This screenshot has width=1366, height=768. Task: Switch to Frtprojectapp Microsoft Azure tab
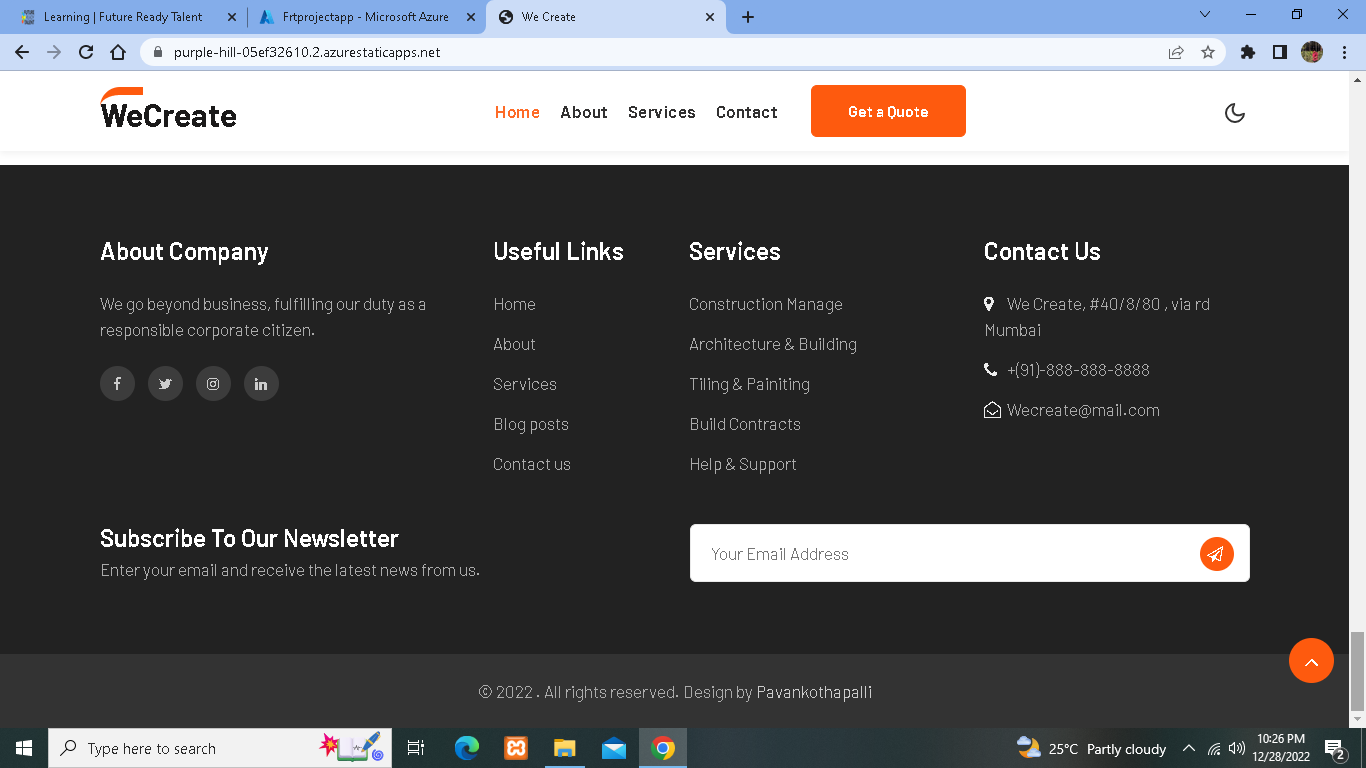[365, 17]
